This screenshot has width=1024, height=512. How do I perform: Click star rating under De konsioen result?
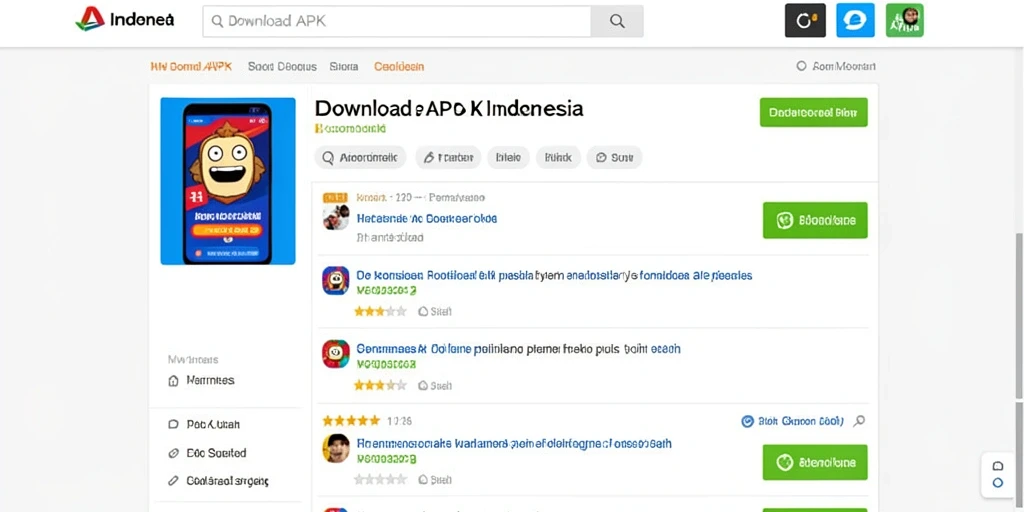tap(380, 312)
